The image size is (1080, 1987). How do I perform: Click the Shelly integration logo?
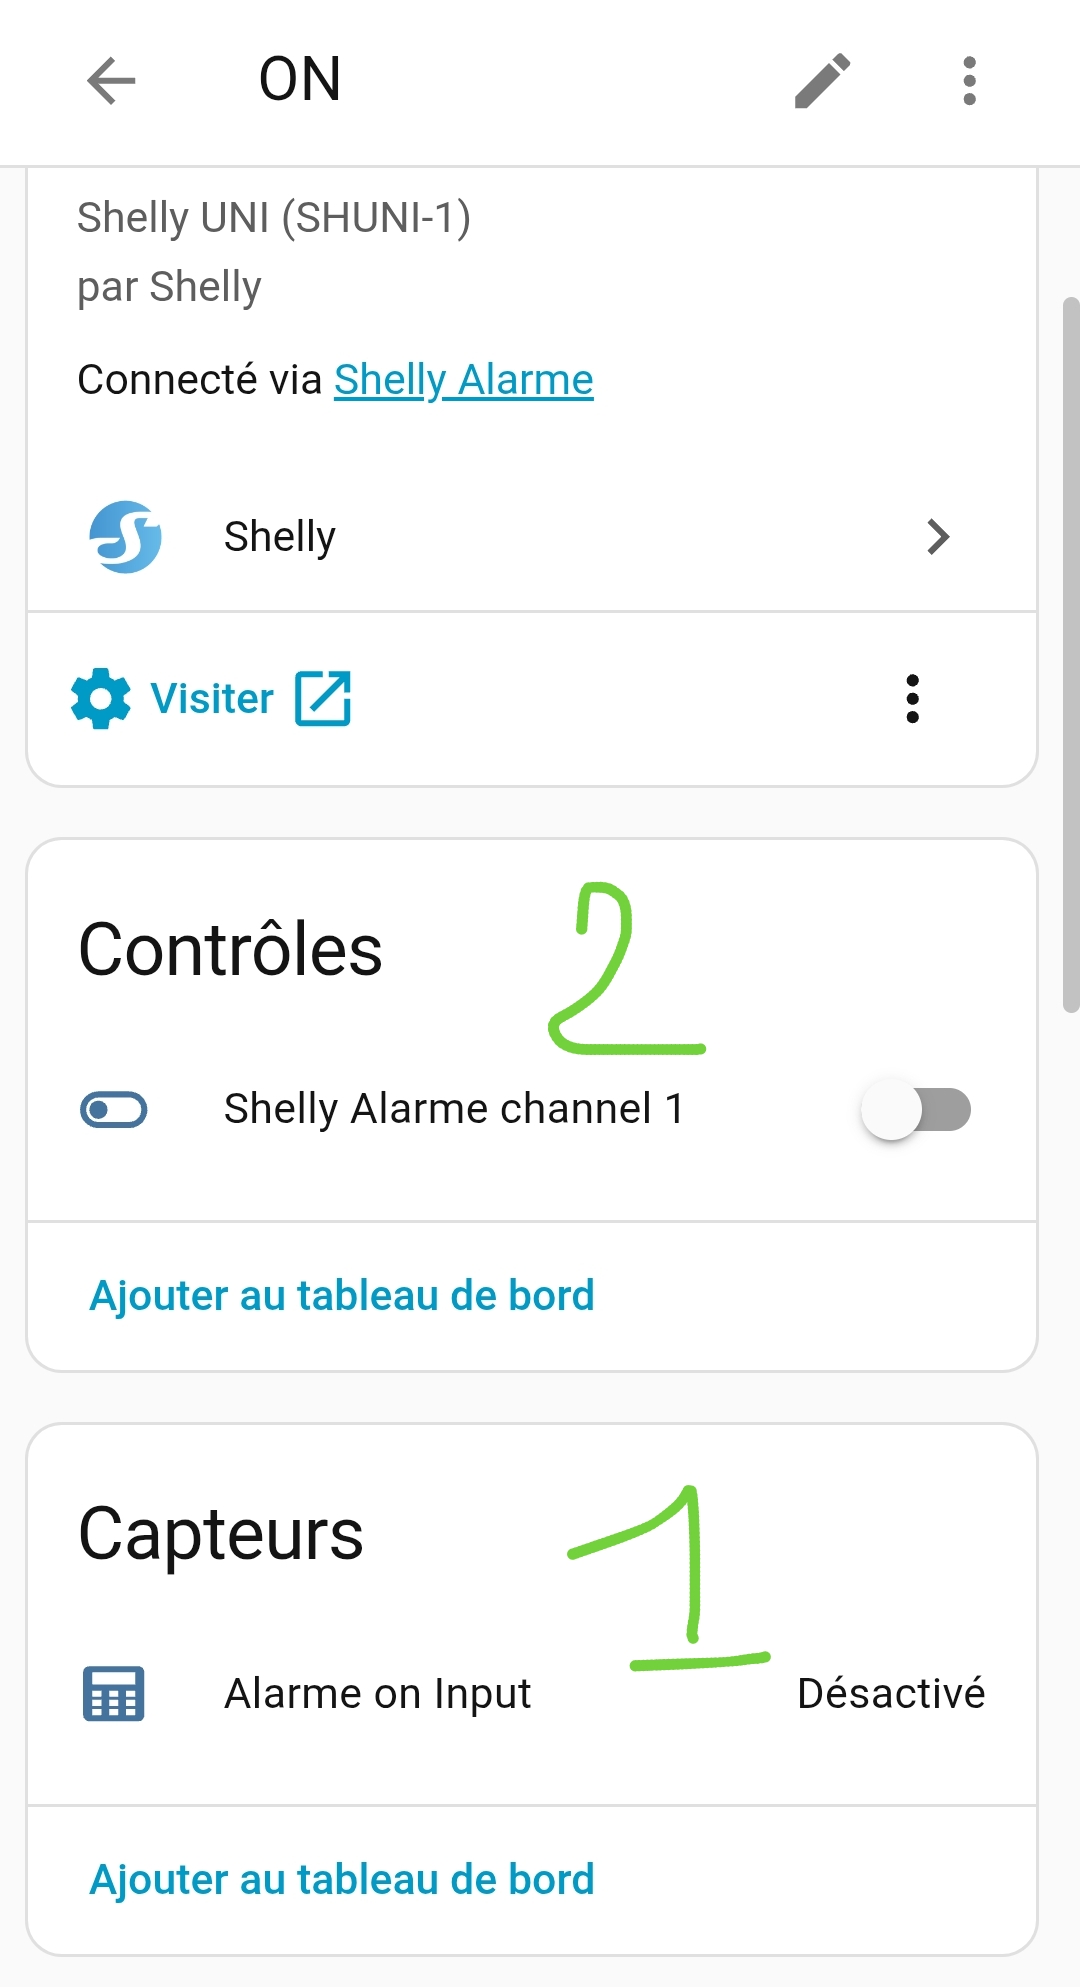click(125, 537)
